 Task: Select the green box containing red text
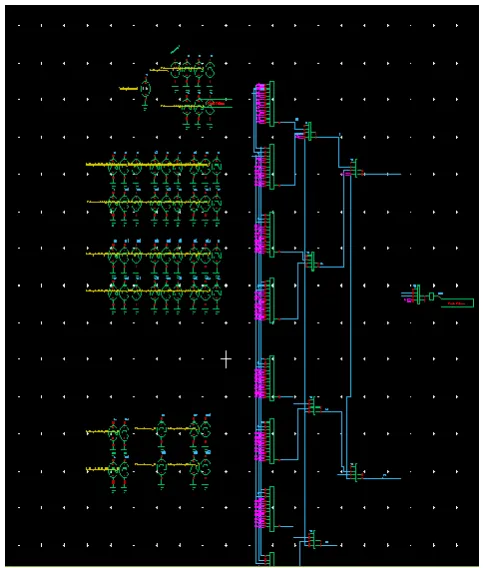(x=457, y=303)
